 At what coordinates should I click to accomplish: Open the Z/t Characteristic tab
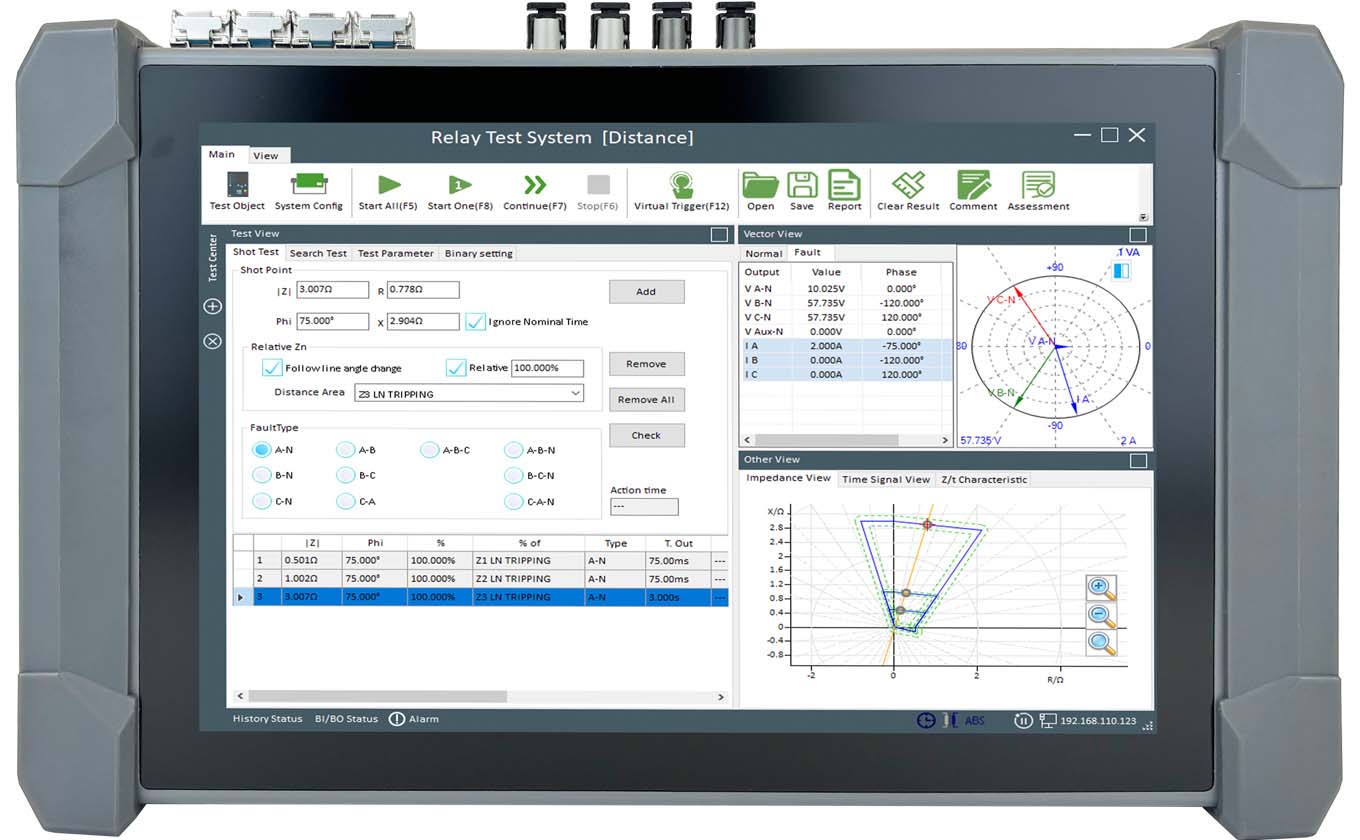click(983, 480)
